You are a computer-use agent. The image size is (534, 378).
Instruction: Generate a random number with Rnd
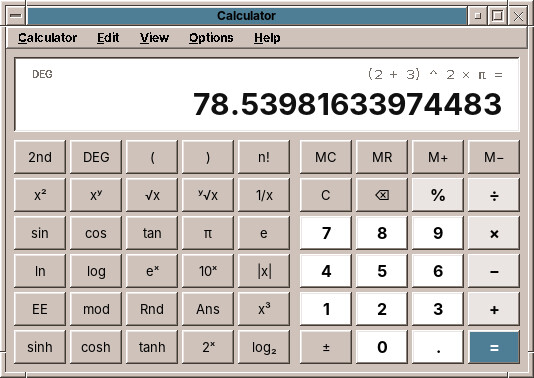coord(152,309)
